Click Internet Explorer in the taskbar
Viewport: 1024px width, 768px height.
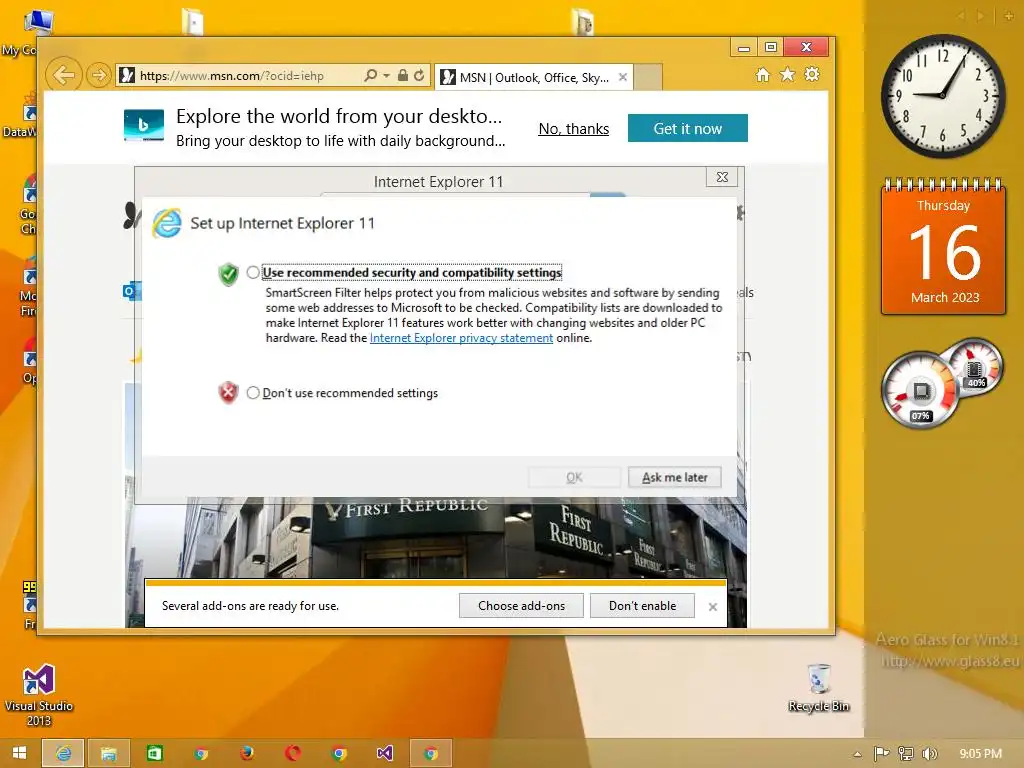click(63, 753)
